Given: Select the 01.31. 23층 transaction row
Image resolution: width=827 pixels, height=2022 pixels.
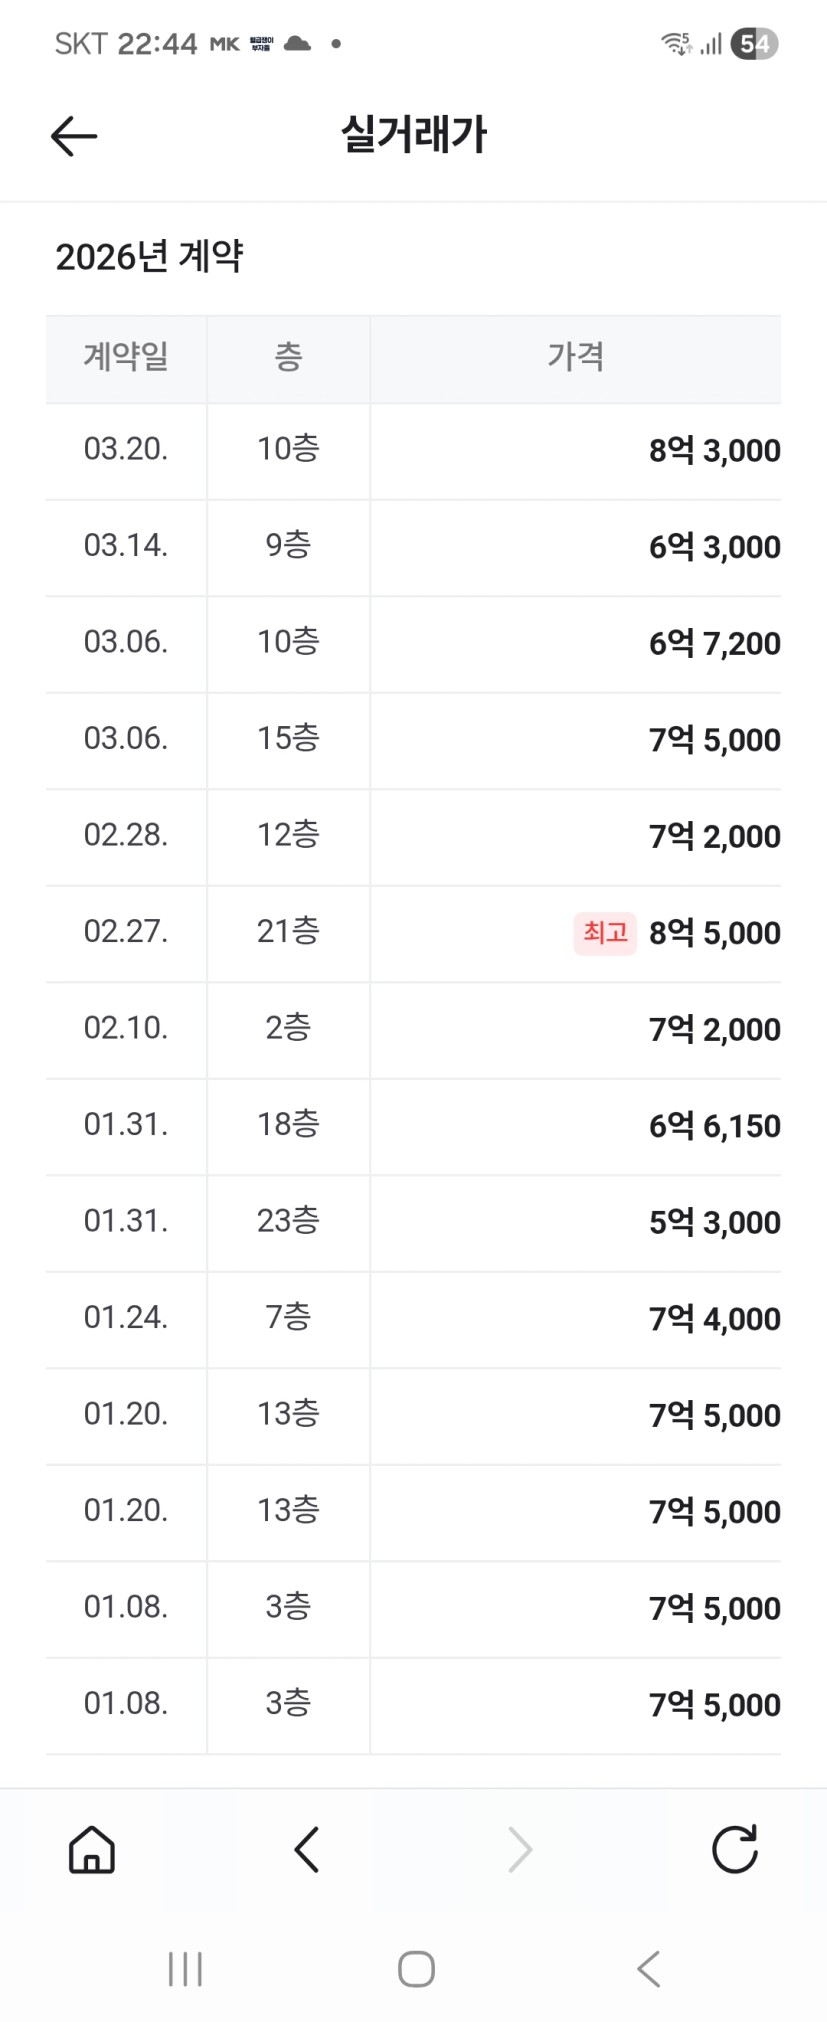Looking at the screenshot, I should [413, 1222].
